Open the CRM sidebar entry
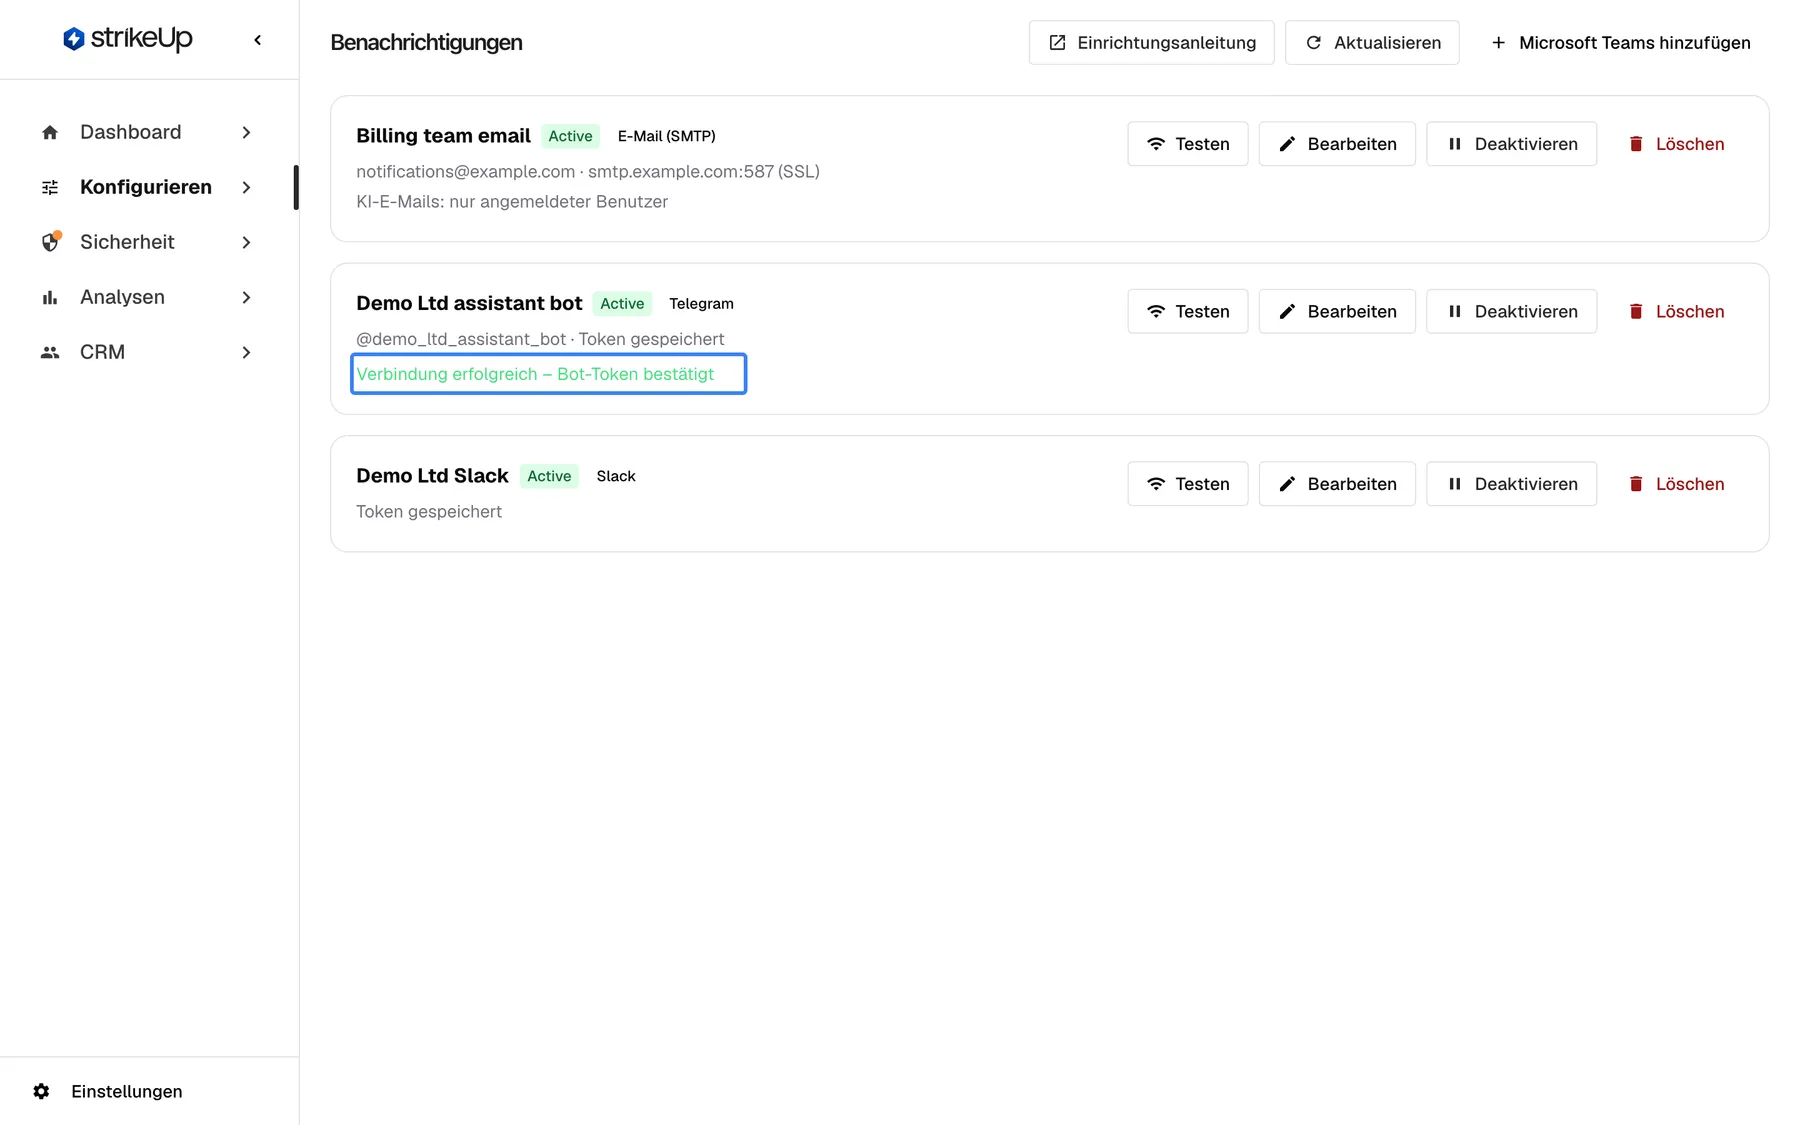The width and height of the screenshot is (1800, 1125). click(x=147, y=352)
